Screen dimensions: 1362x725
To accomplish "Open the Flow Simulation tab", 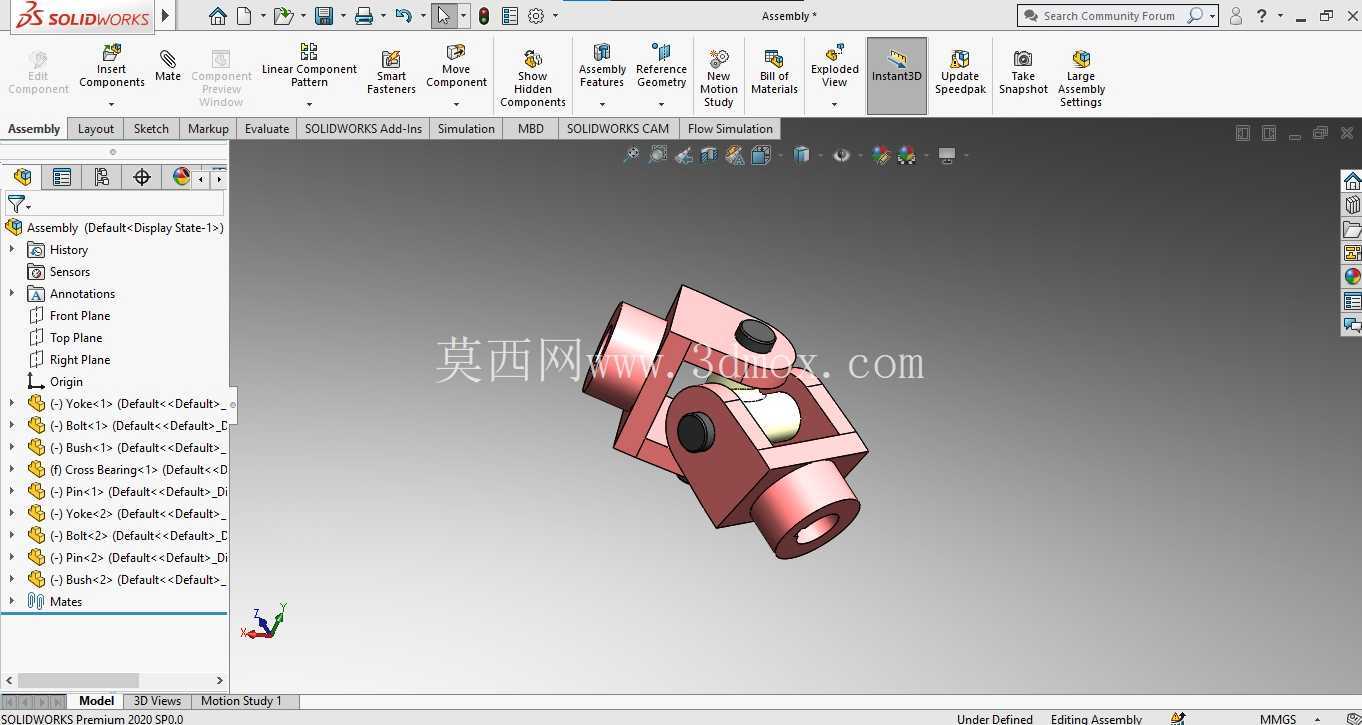I will point(730,128).
